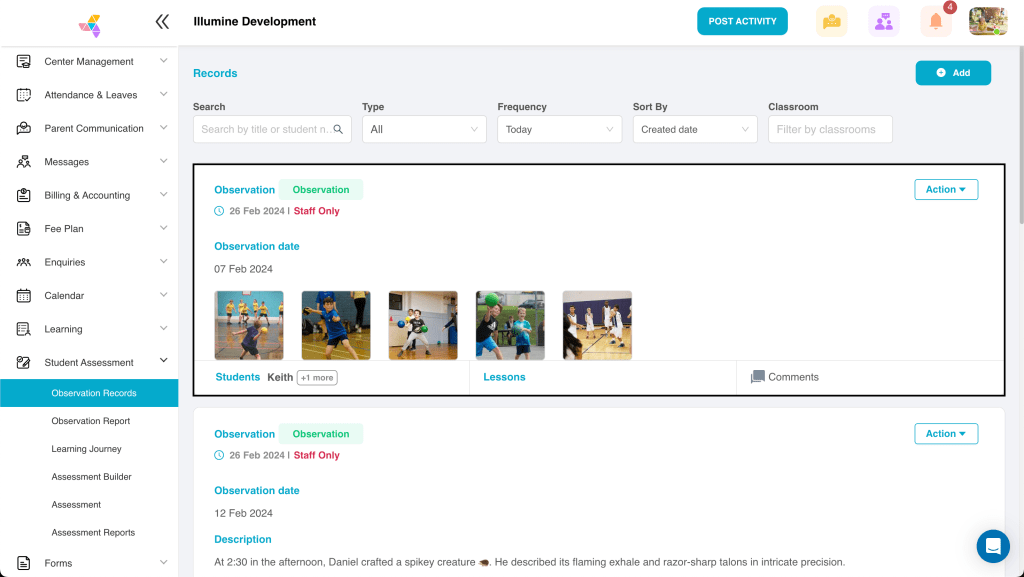Image resolution: width=1024 pixels, height=577 pixels.
Task: Open the support chat bubble
Action: (x=993, y=546)
